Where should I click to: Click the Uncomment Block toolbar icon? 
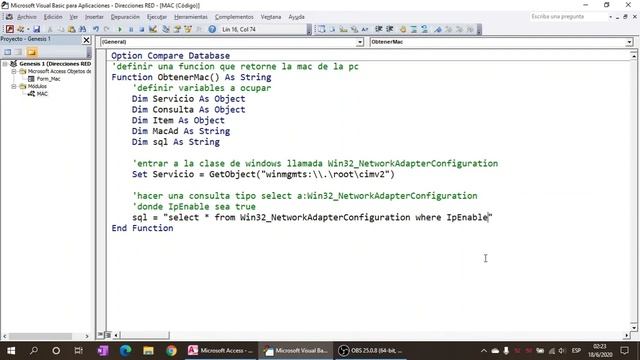tap(424, 29)
